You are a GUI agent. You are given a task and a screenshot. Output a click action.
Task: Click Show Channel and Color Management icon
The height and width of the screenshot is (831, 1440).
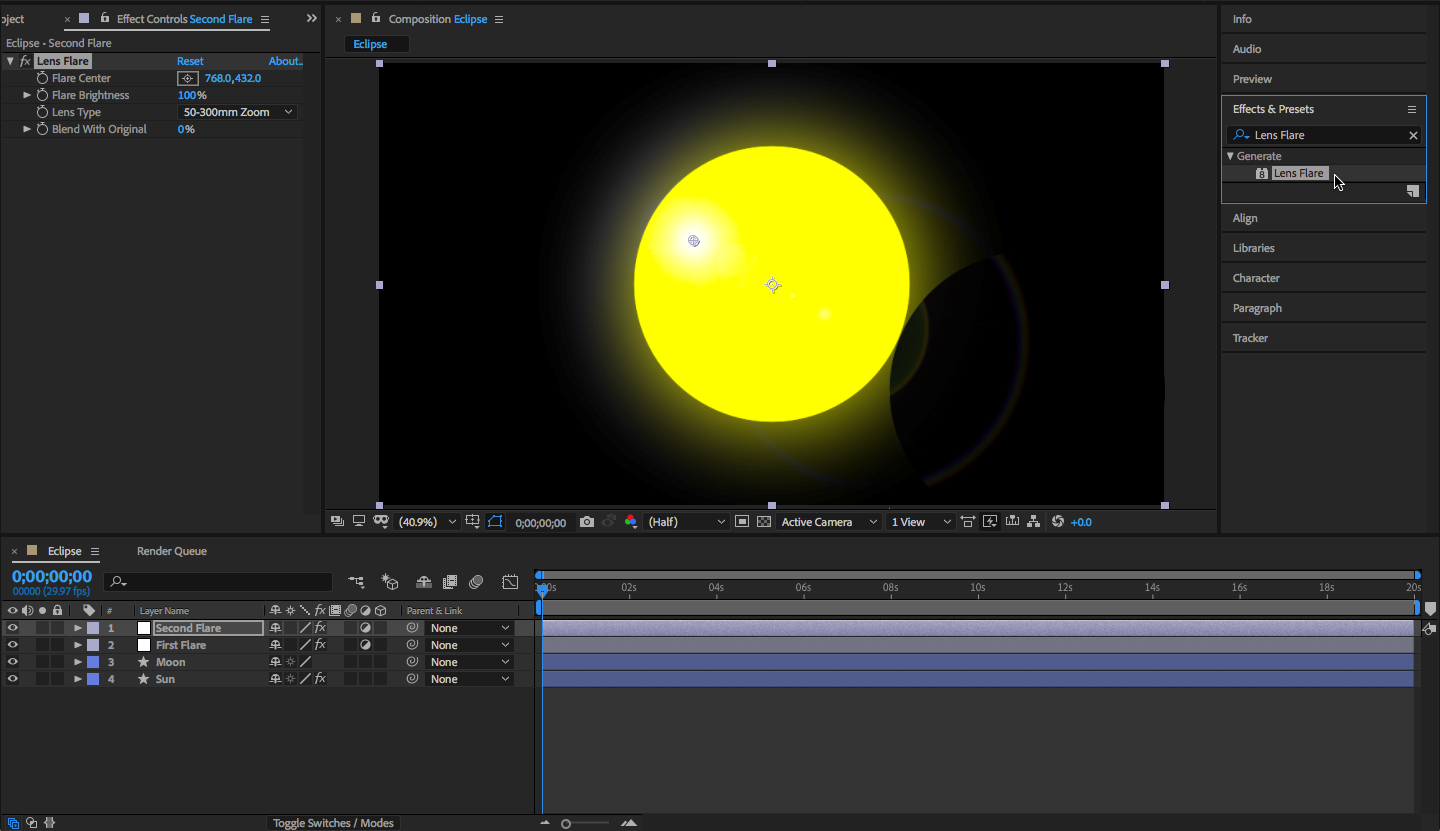click(630, 522)
